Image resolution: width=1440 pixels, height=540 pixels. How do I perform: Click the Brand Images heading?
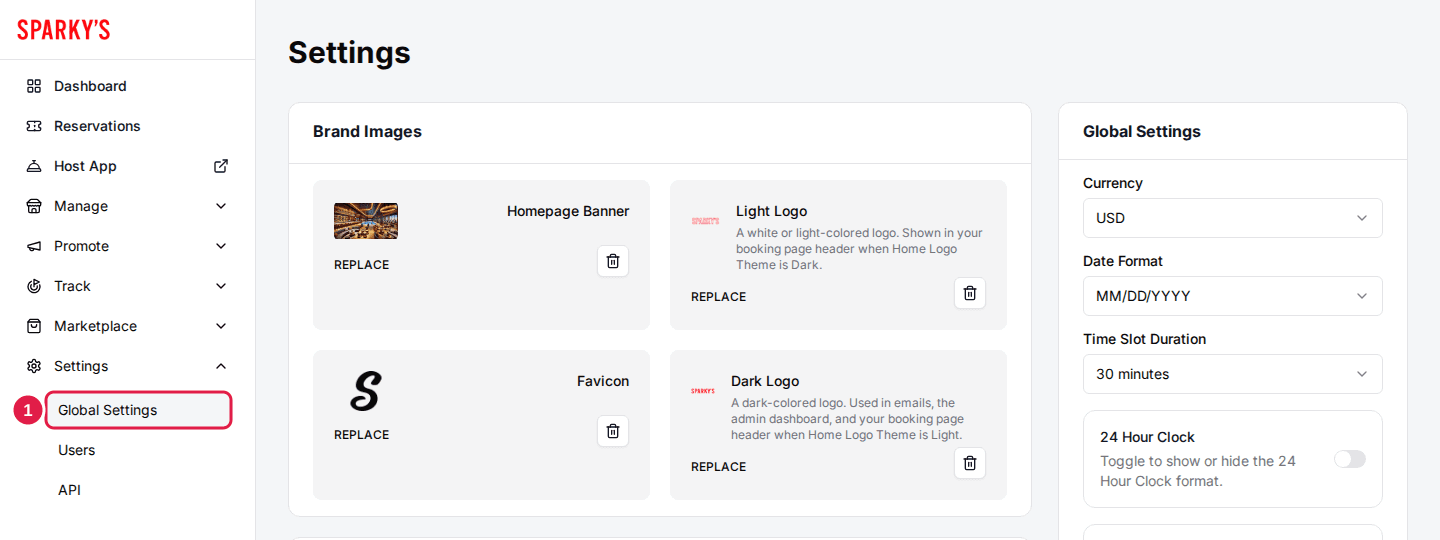367,132
